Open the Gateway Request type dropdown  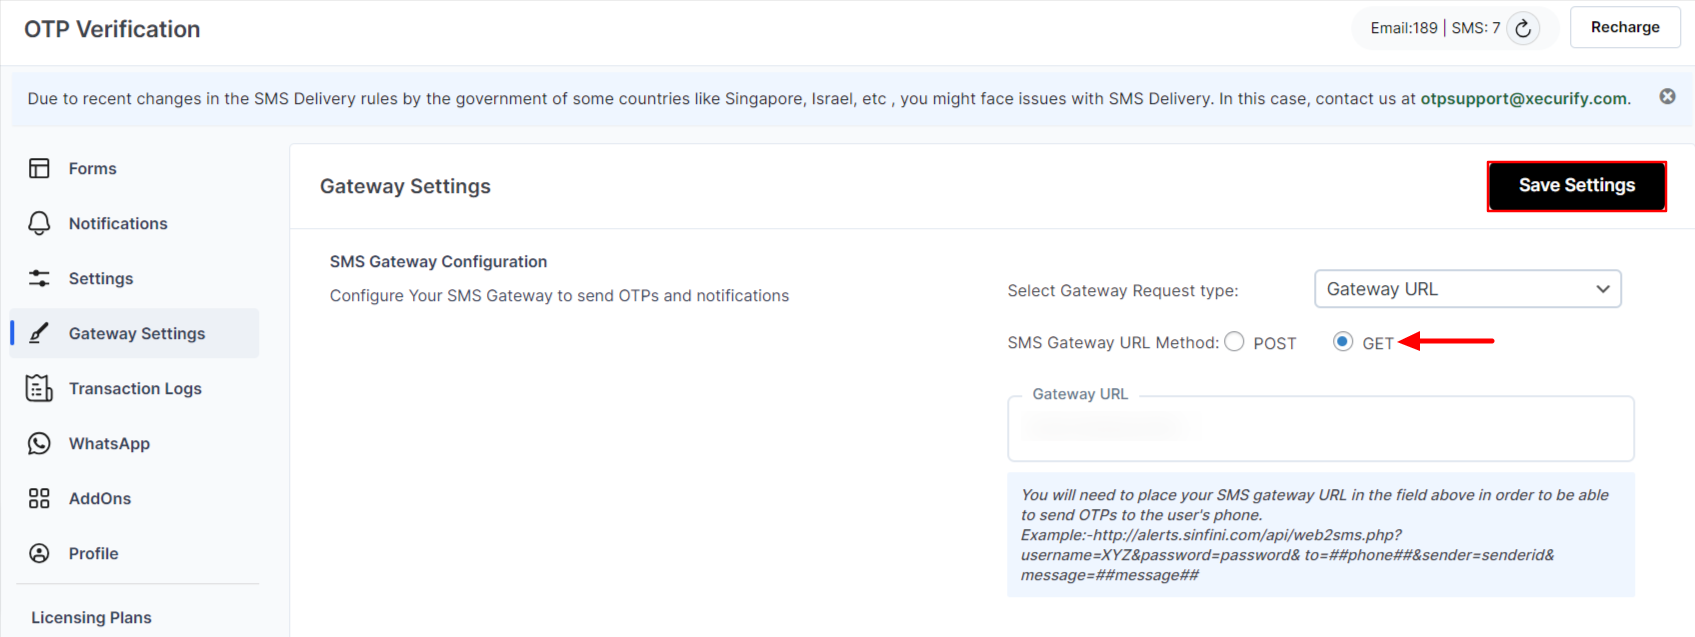click(1467, 289)
